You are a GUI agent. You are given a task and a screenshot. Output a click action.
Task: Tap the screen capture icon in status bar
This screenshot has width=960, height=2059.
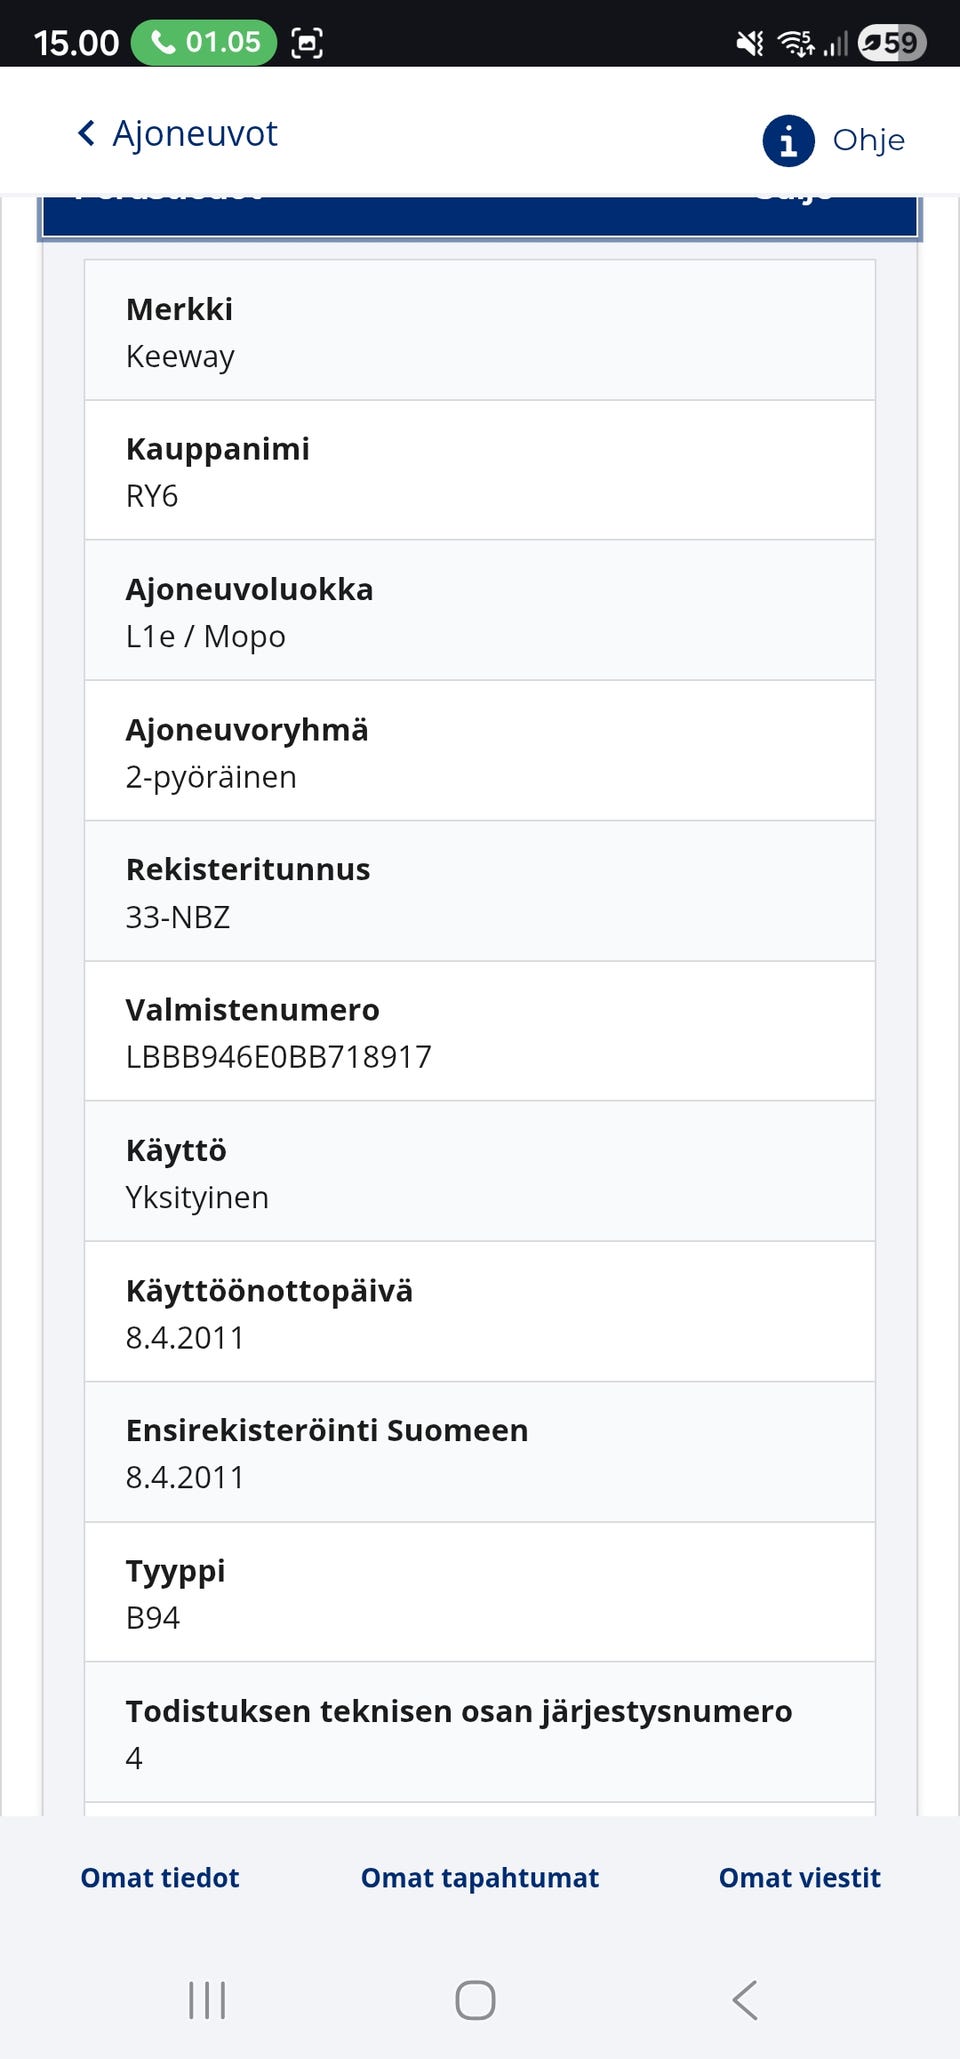[308, 42]
